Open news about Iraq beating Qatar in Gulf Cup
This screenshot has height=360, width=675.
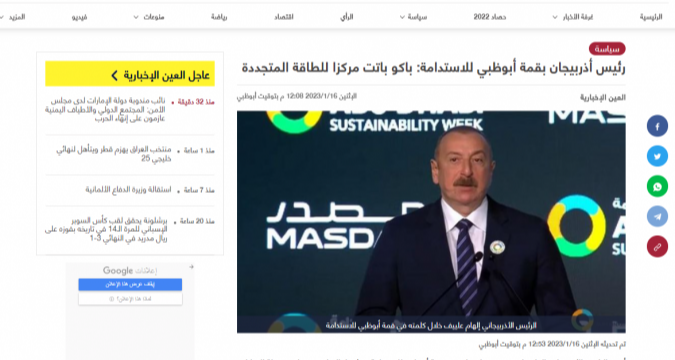pyautogui.click(x=114, y=154)
